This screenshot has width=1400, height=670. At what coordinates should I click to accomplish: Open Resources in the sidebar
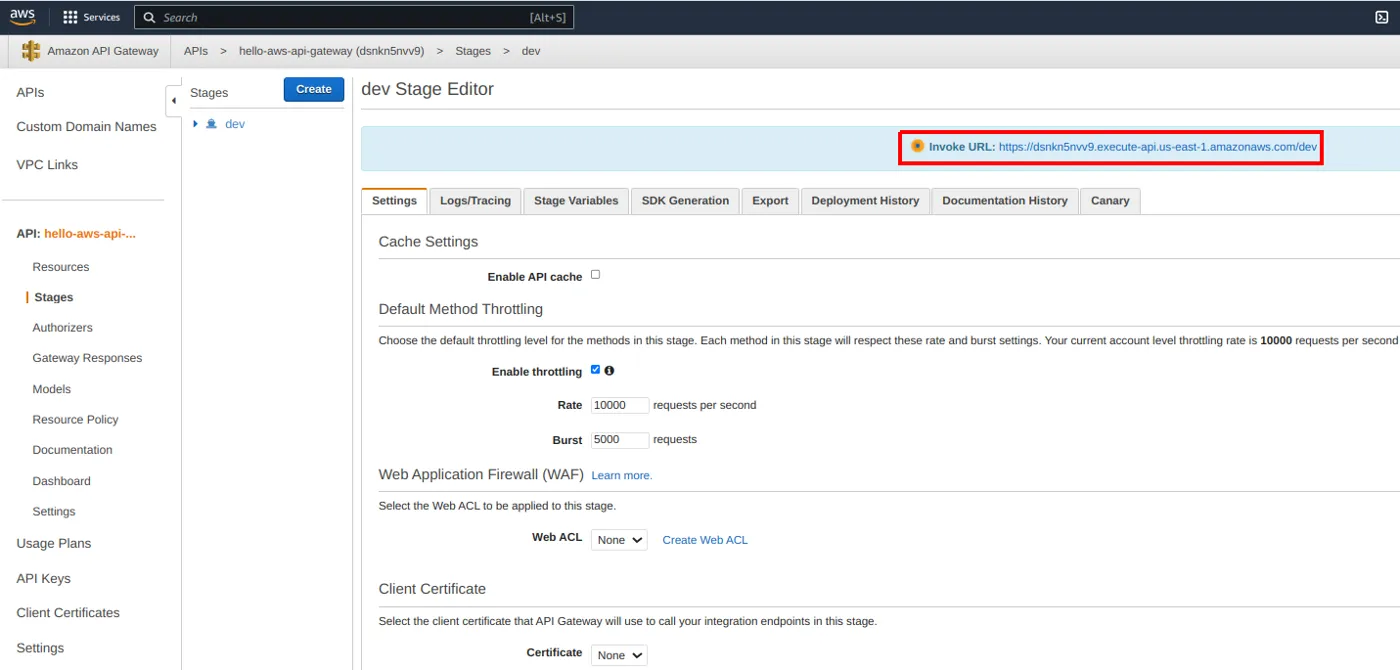[61, 267]
